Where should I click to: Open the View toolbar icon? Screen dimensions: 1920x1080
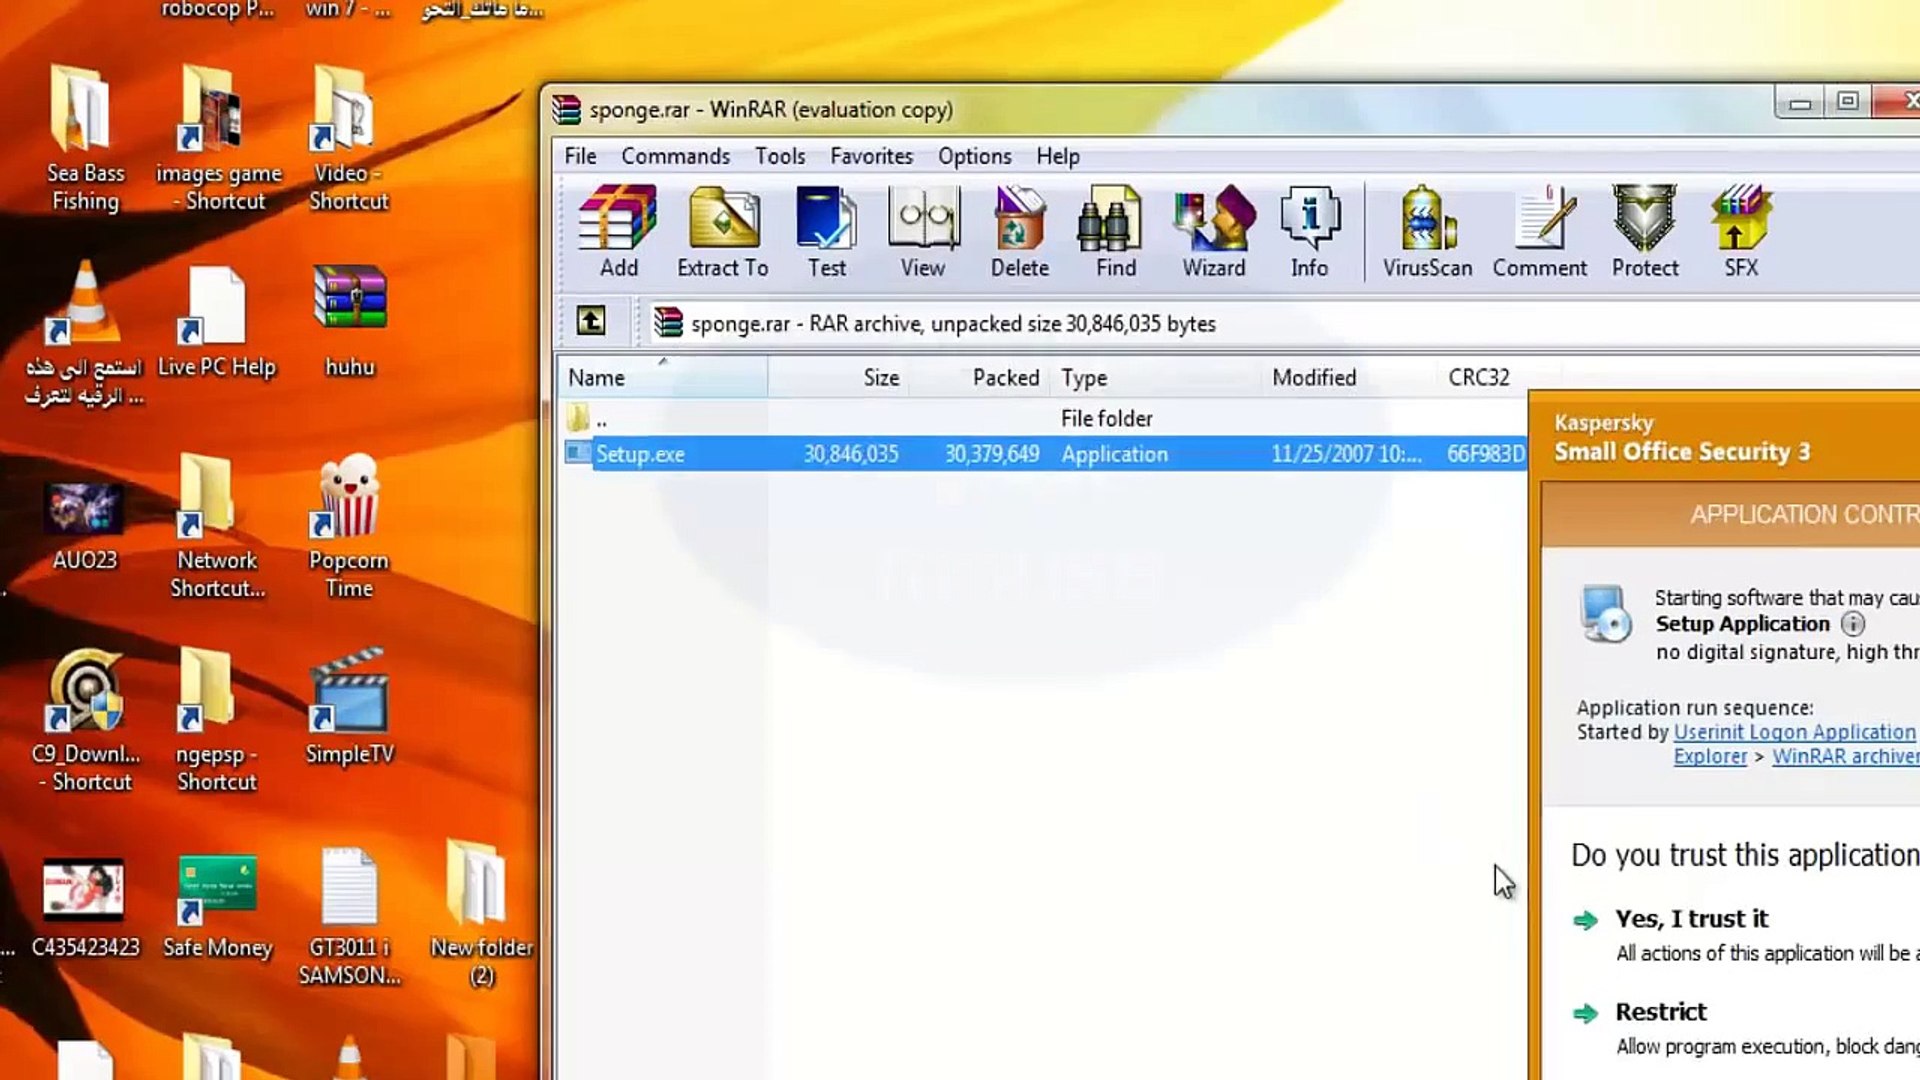[922, 231]
